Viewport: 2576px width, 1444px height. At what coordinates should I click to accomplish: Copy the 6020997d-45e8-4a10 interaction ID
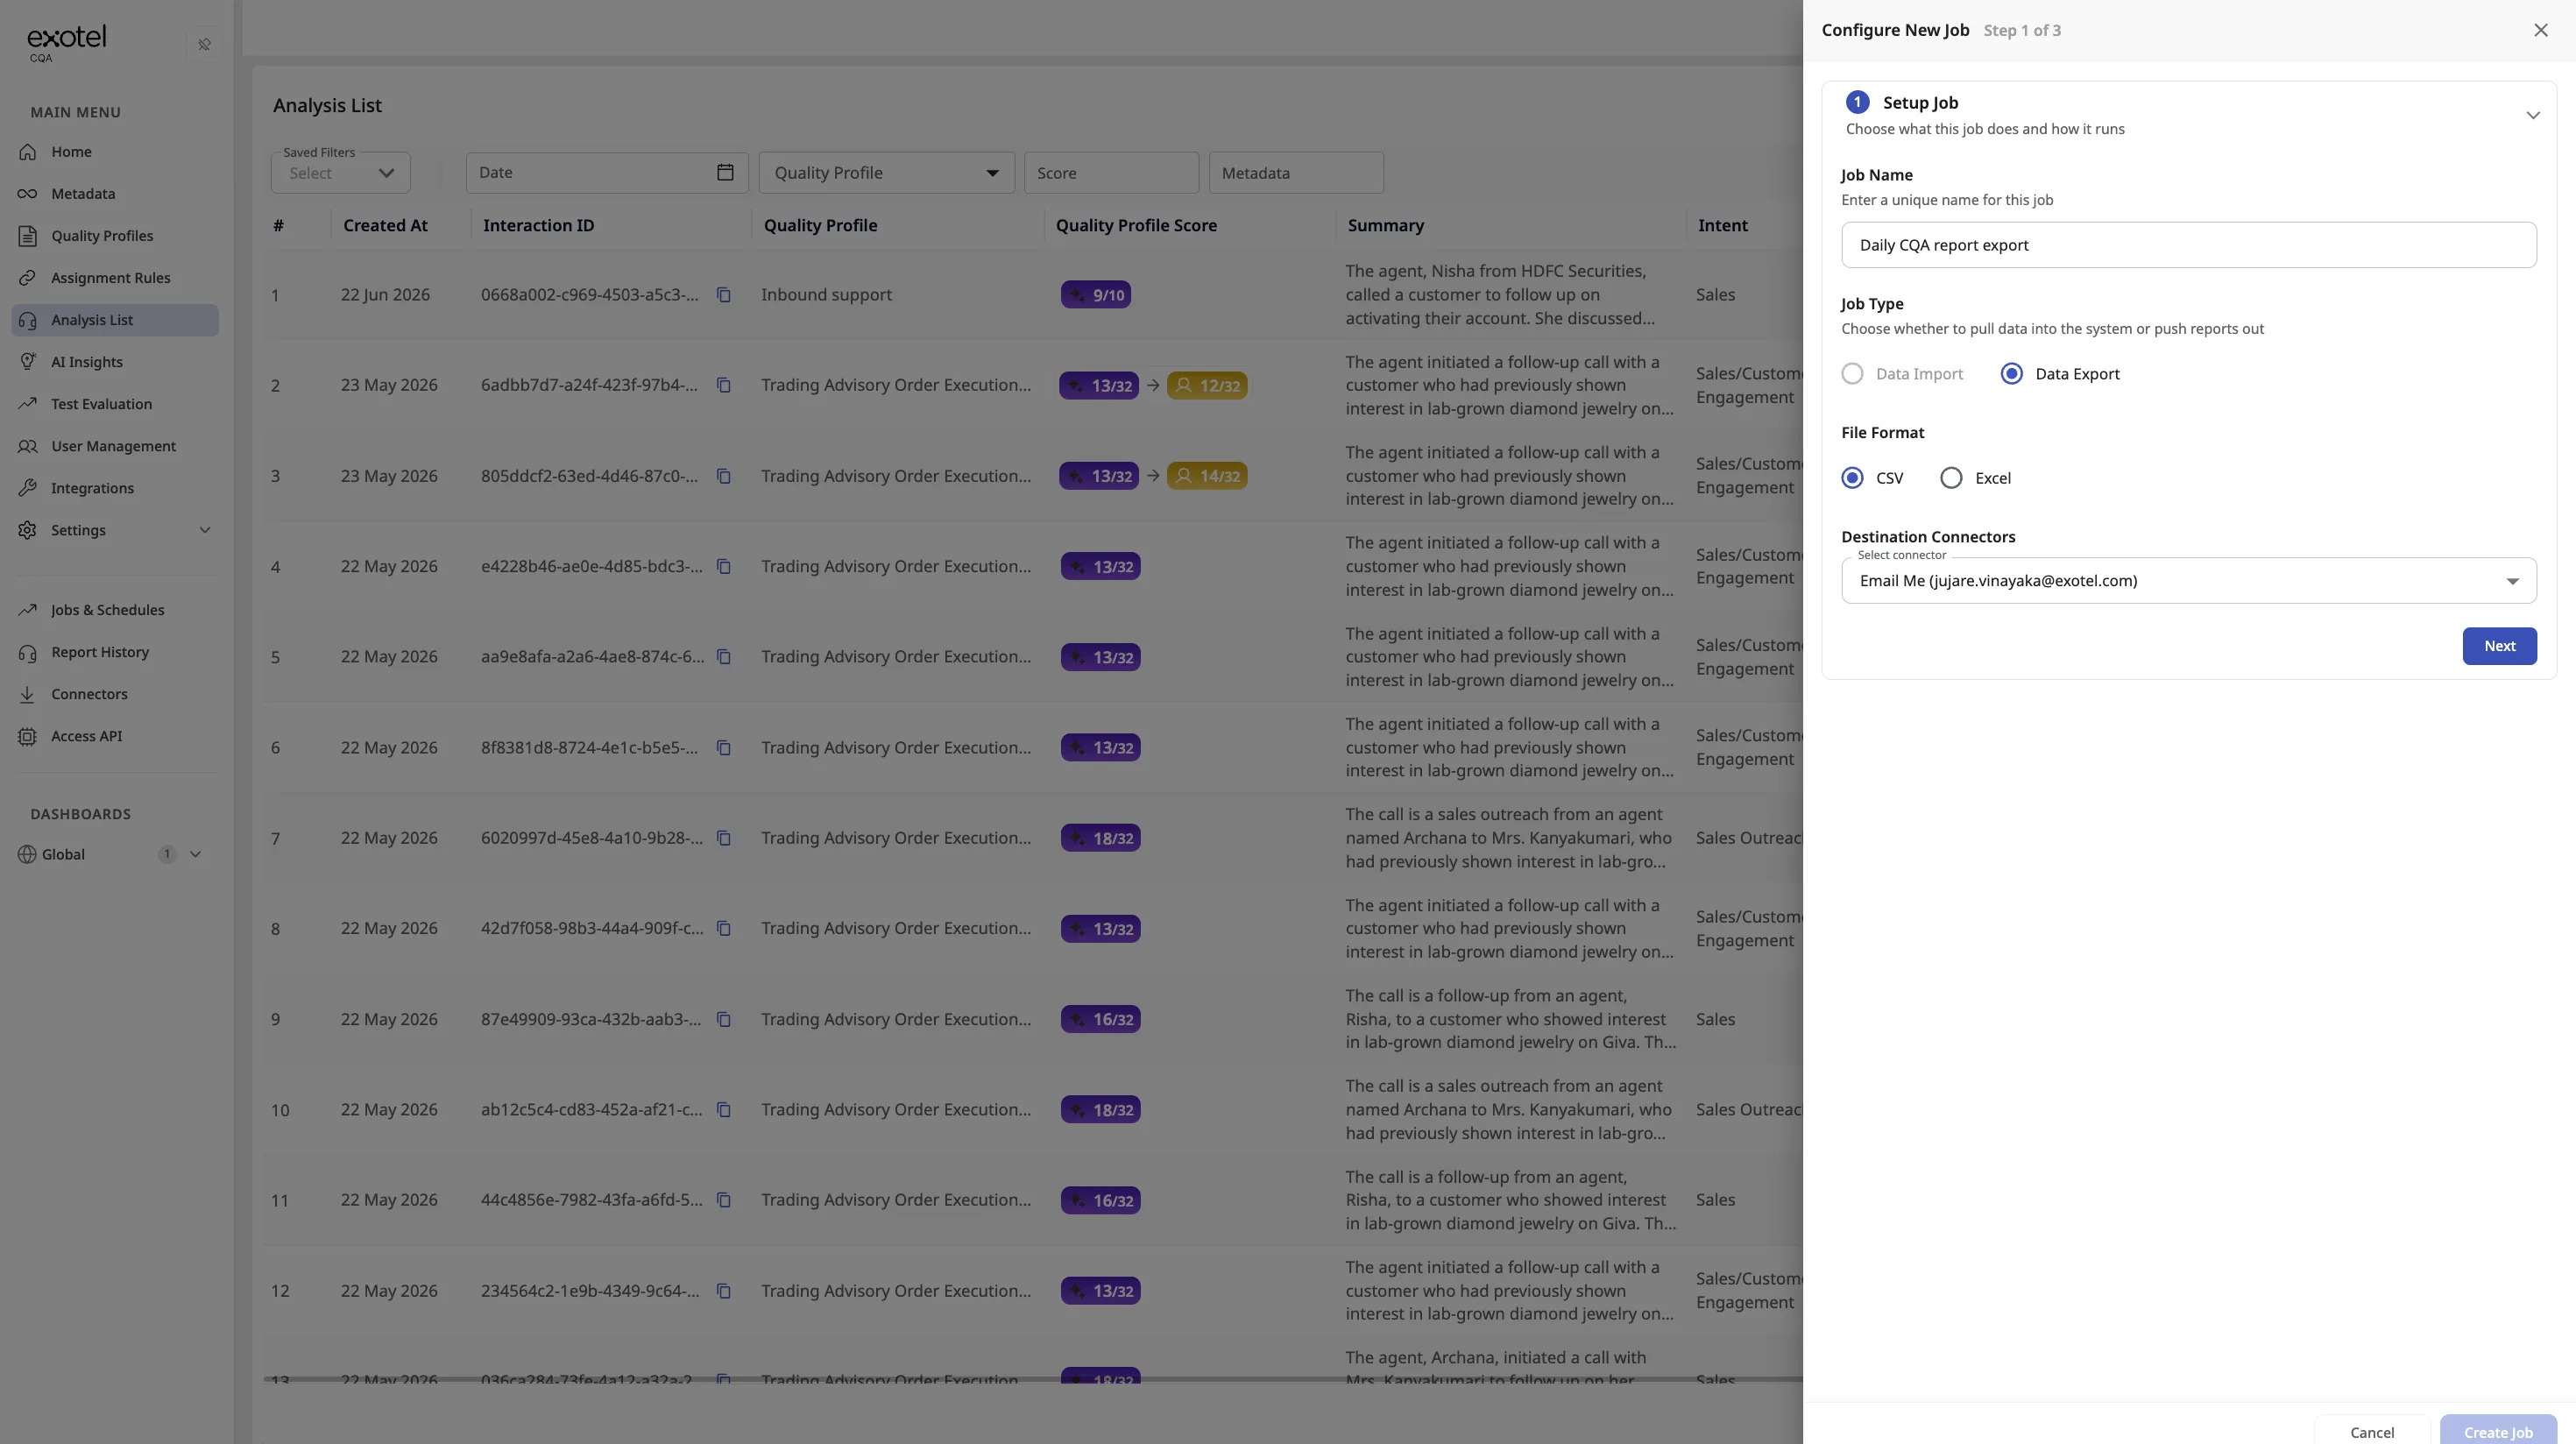(x=723, y=838)
